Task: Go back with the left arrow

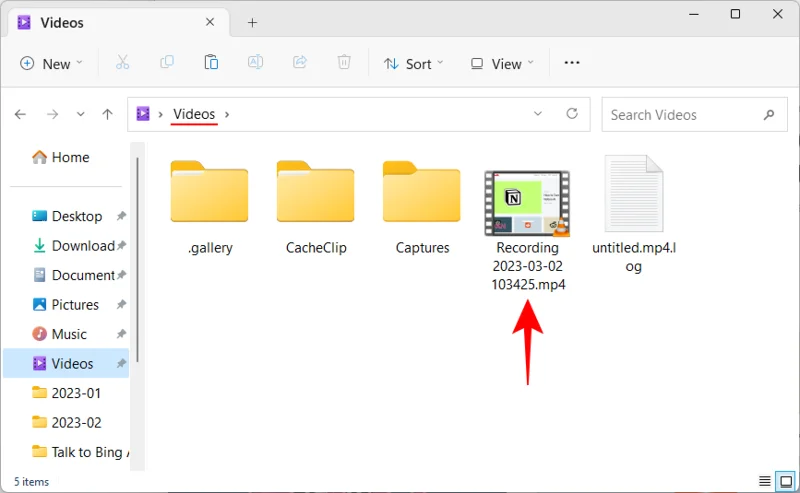Action: (x=20, y=114)
